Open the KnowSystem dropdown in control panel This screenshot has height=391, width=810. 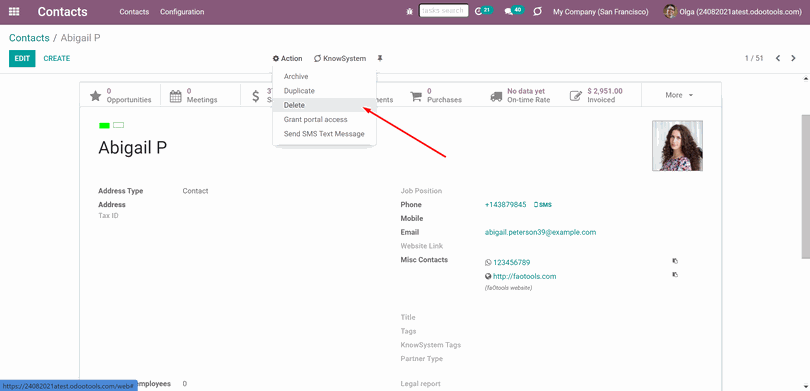(x=340, y=58)
